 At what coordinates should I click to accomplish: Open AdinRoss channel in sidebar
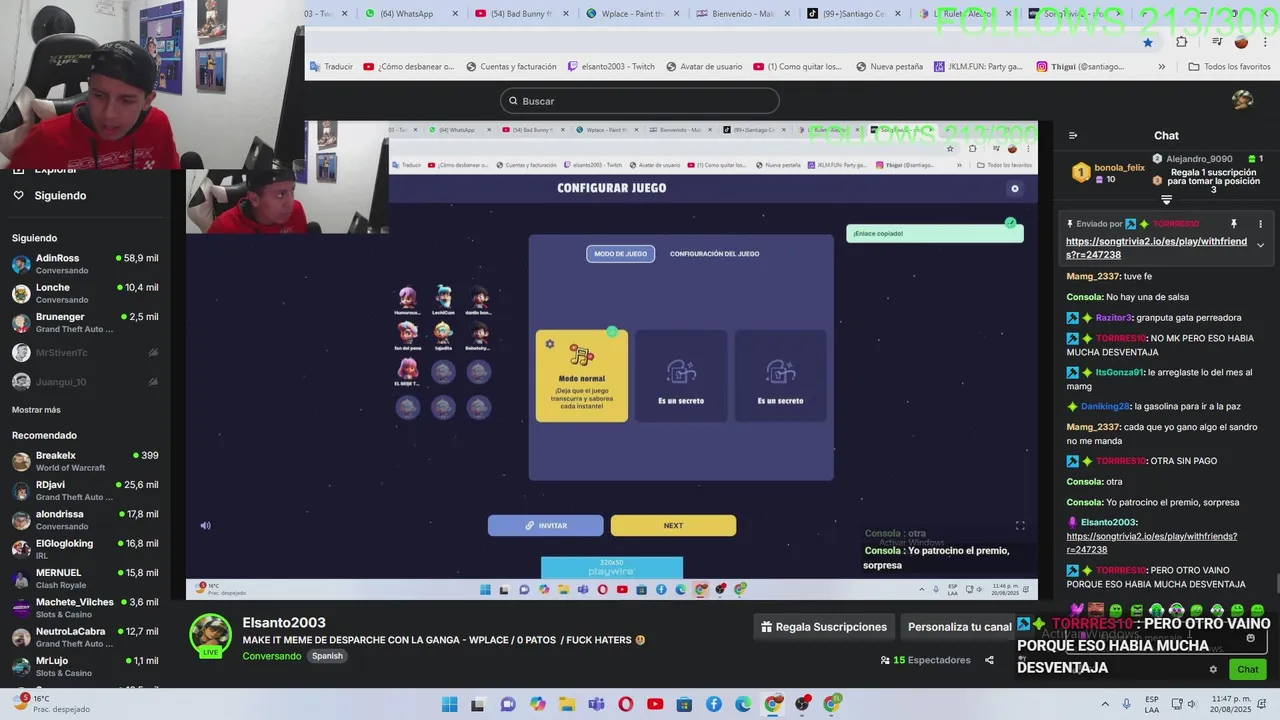pyautogui.click(x=85, y=264)
